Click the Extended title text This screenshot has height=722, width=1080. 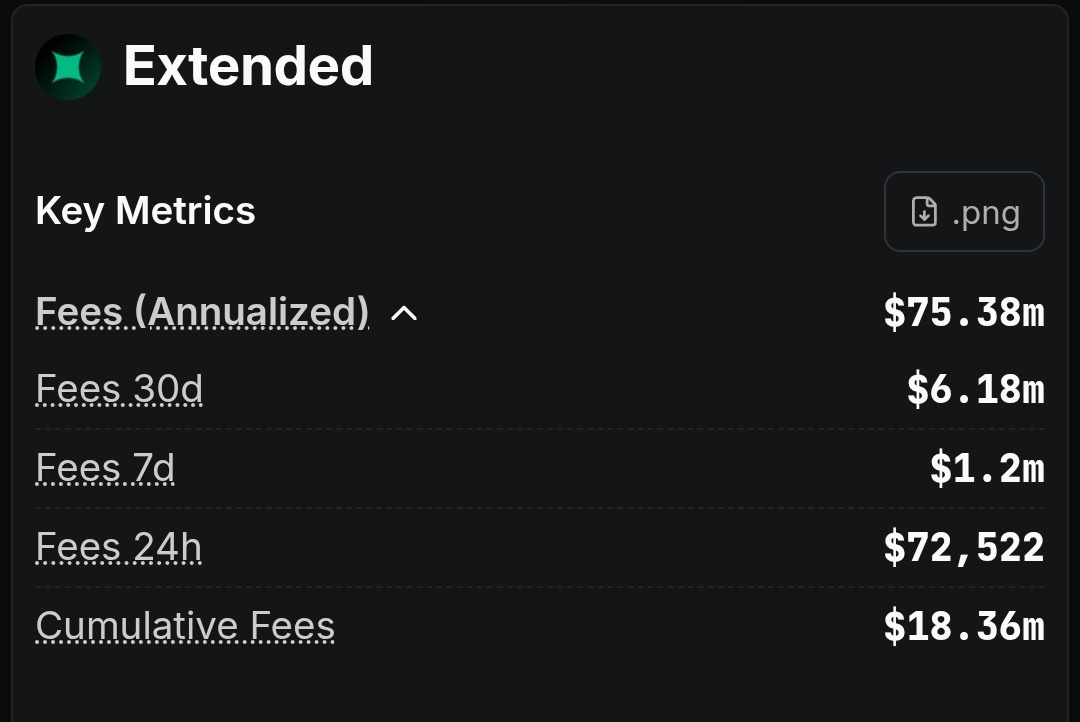(248, 67)
